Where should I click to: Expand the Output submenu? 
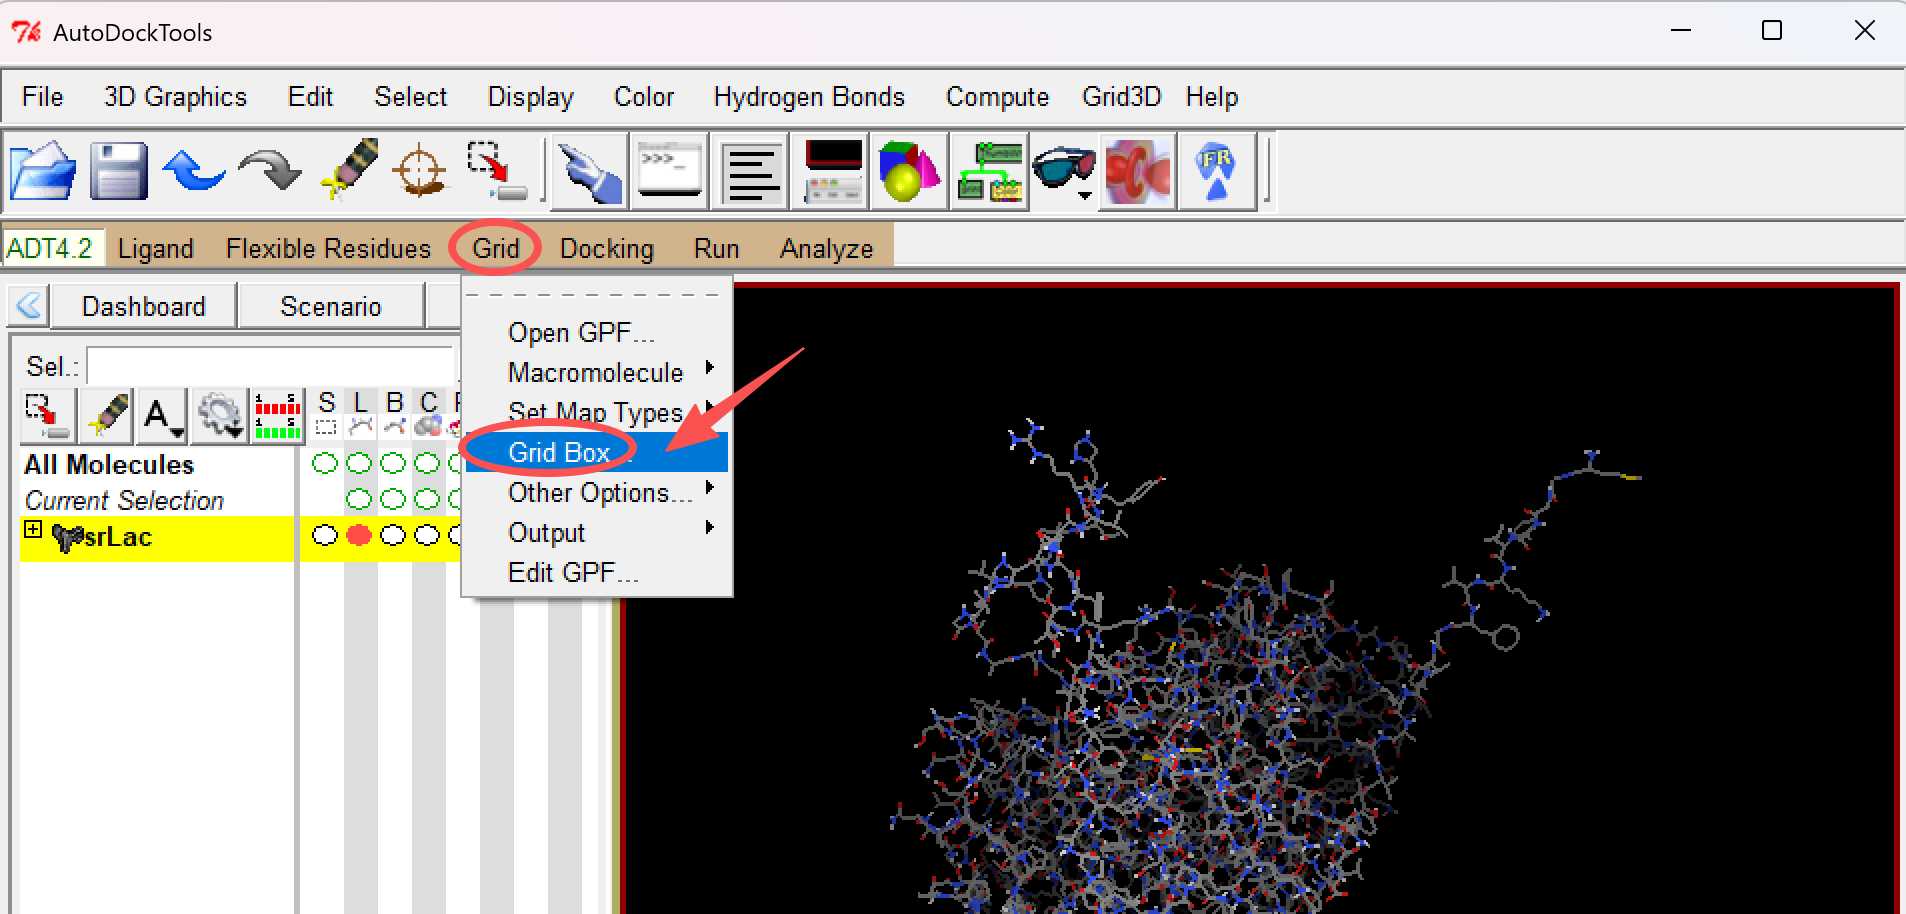[x=598, y=532]
